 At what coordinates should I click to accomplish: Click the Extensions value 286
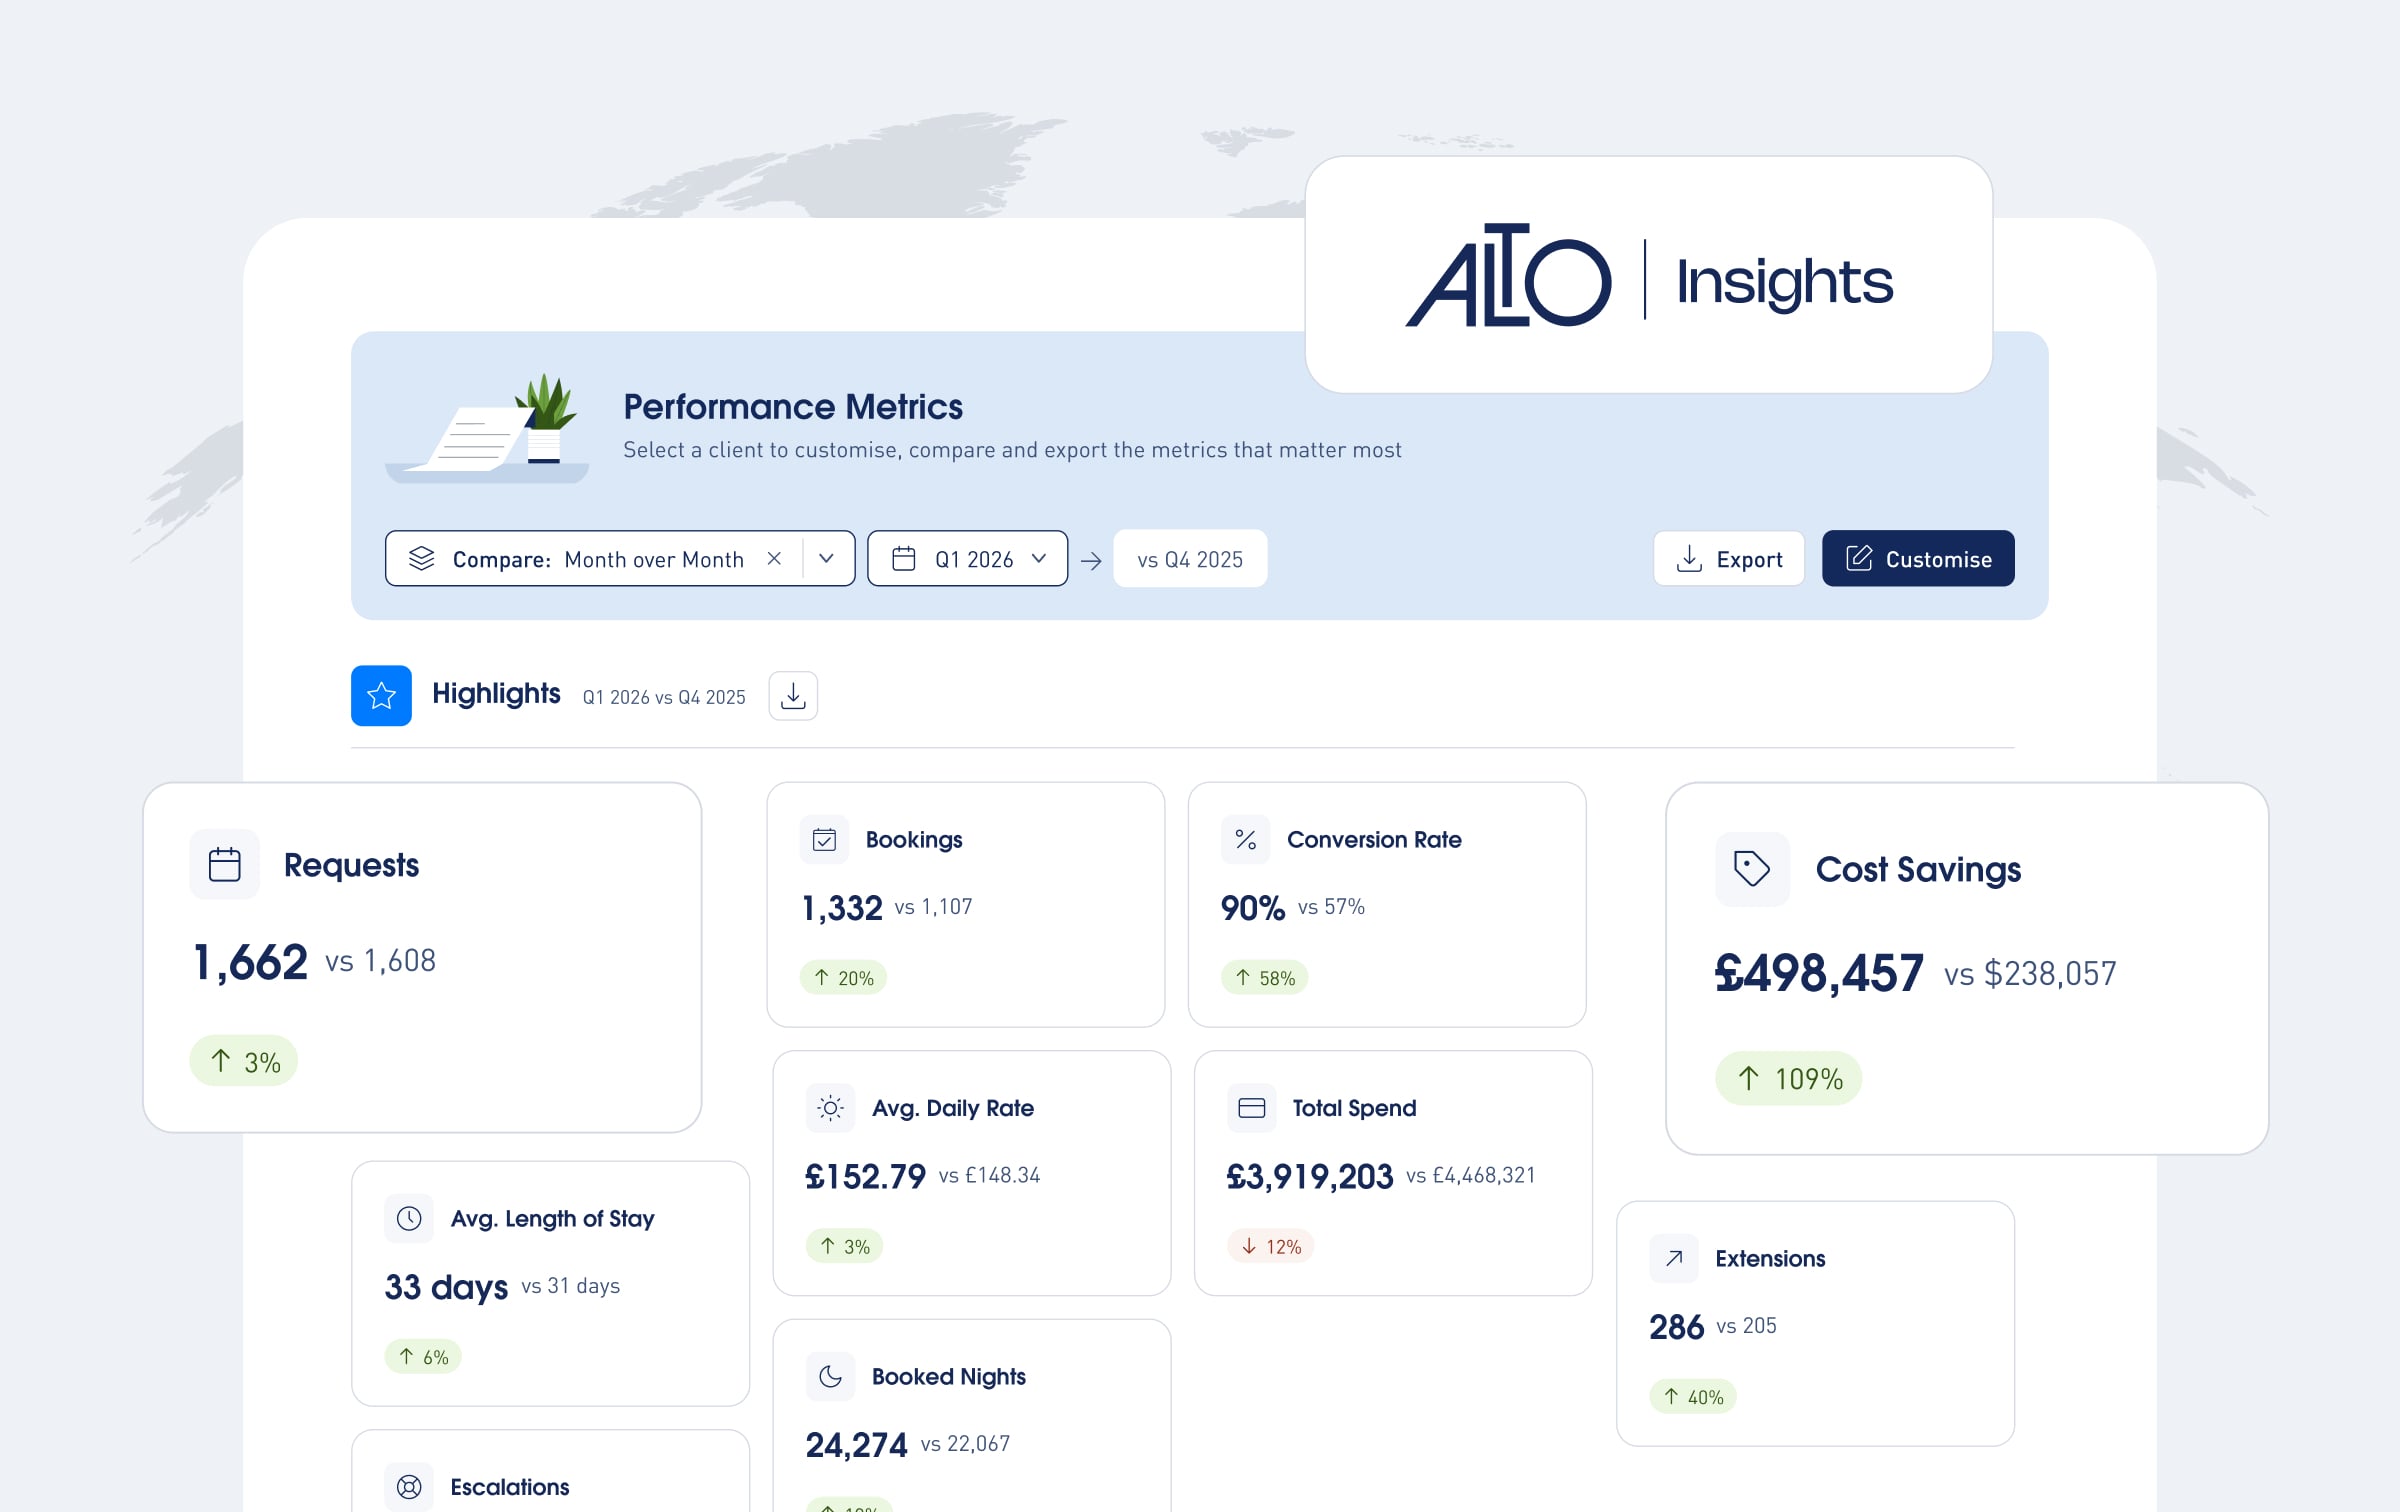pos(1677,1327)
